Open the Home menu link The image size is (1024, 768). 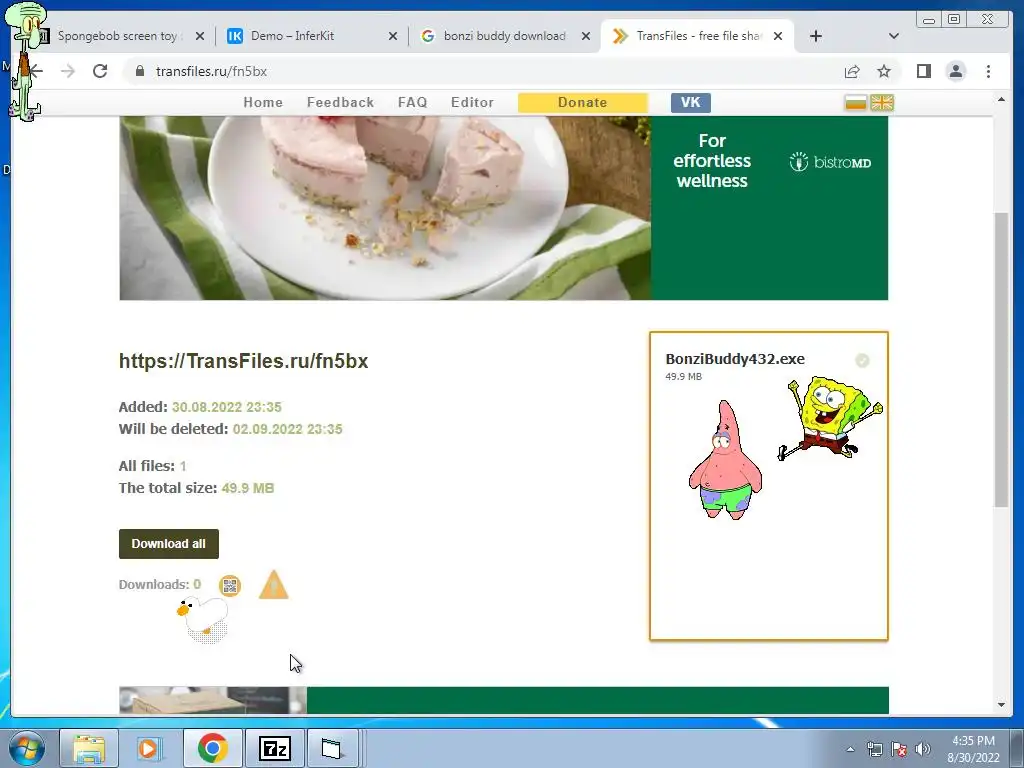coord(263,103)
